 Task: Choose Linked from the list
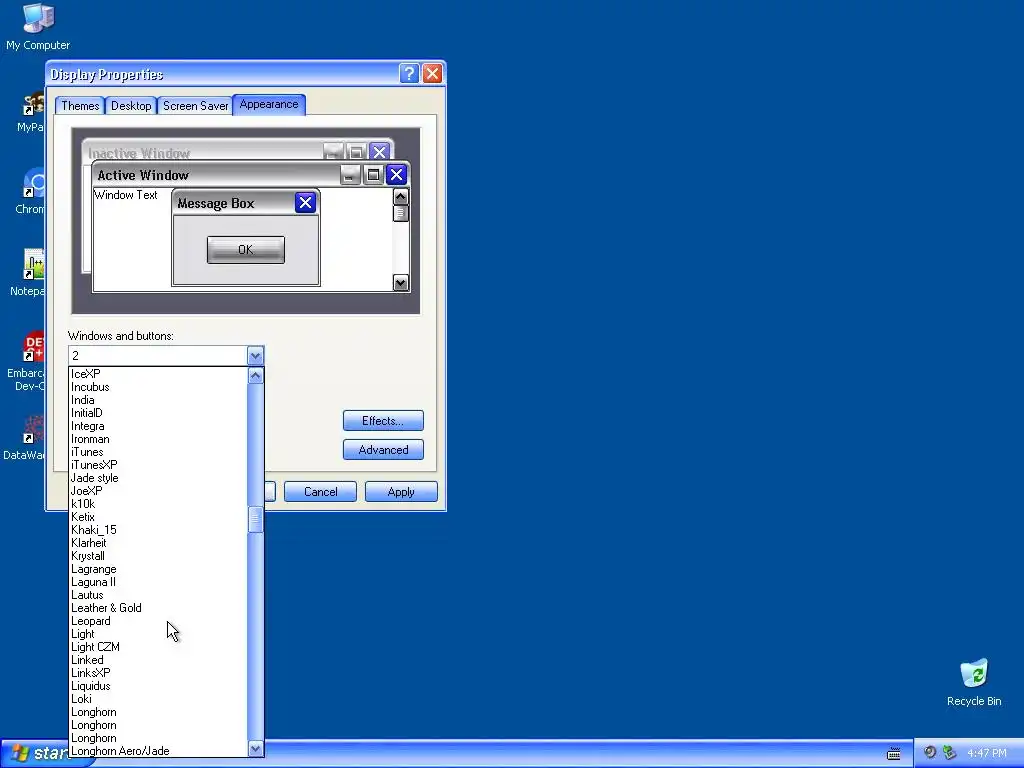158,660
